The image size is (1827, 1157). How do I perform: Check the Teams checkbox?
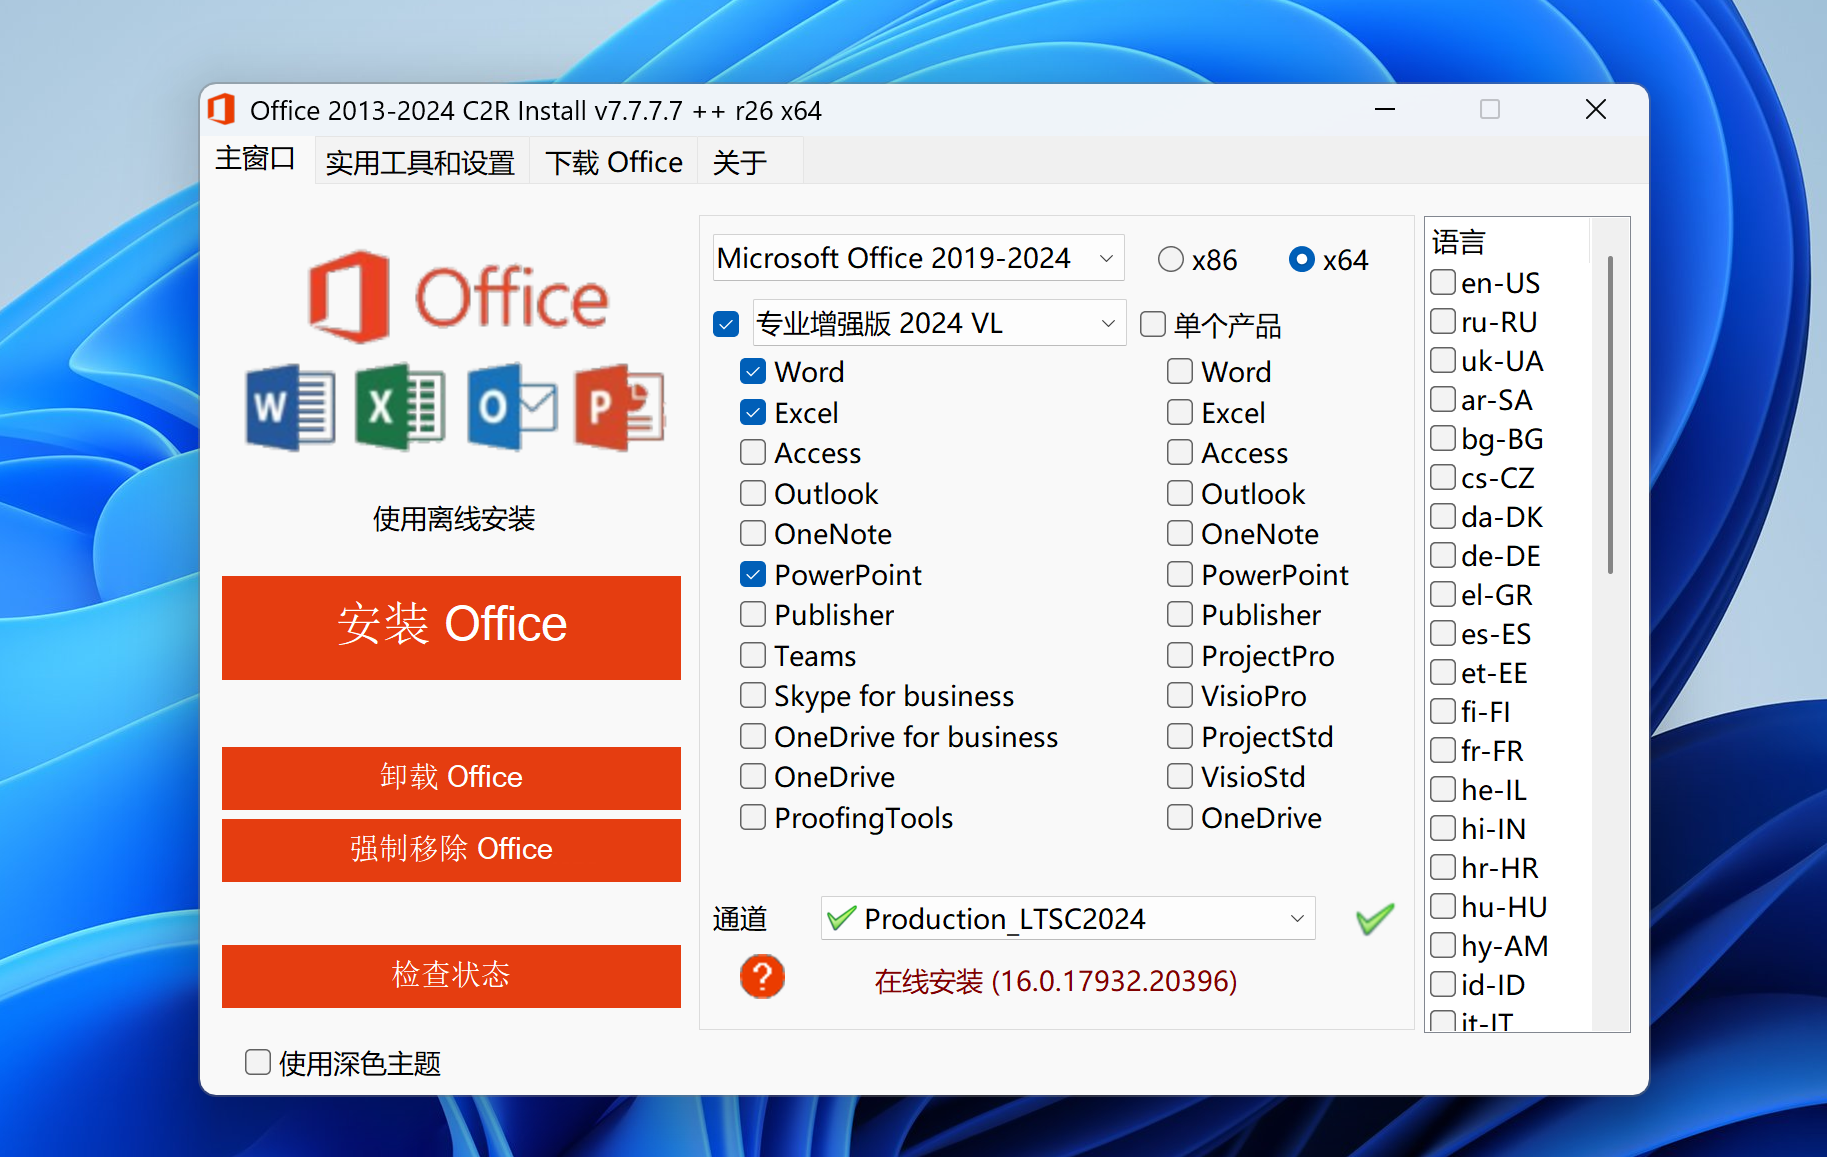(x=753, y=655)
